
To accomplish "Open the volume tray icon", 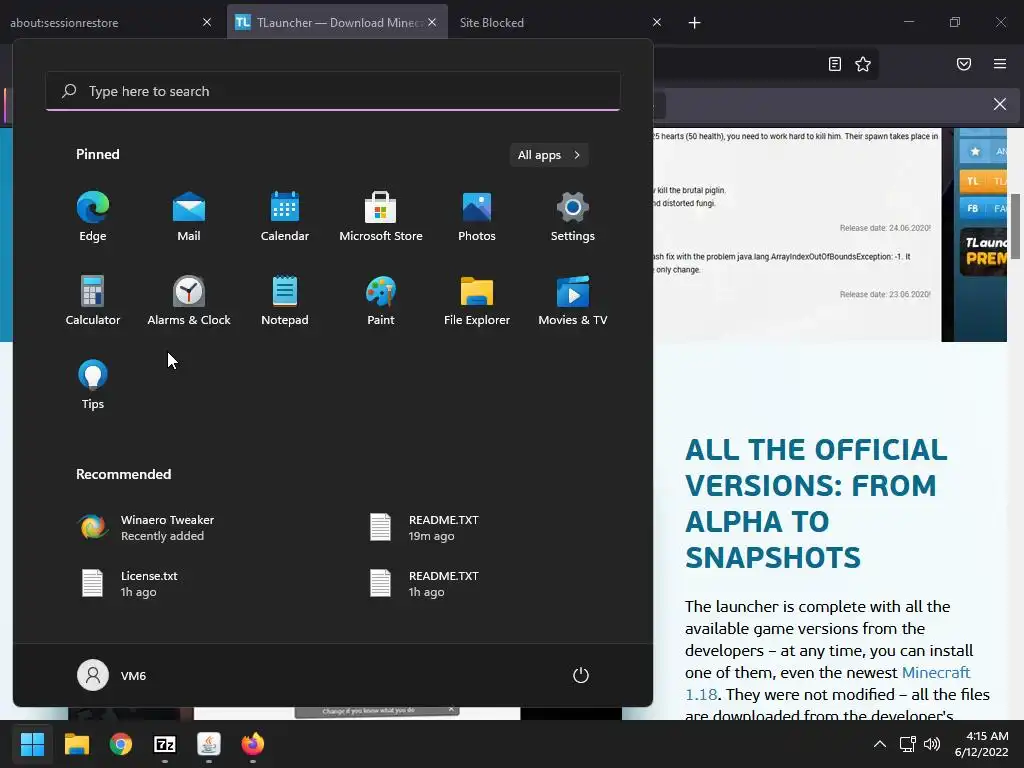I will pyautogui.click(x=932, y=744).
